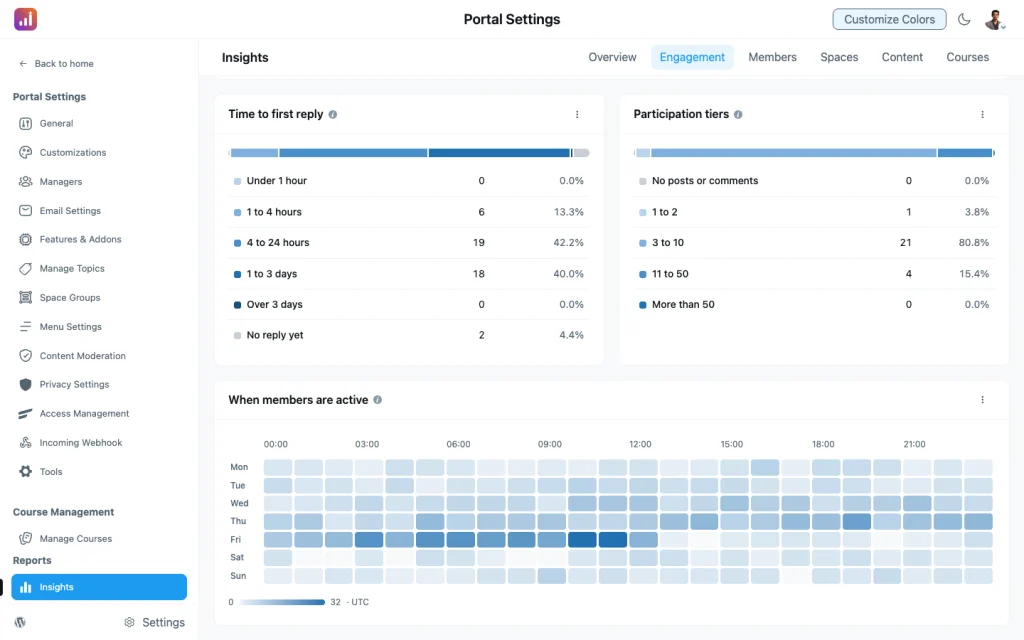The height and width of the screenshot is (640, 1024).
Task: Click the Insights bar chart icon
Action: pos(25,587)
